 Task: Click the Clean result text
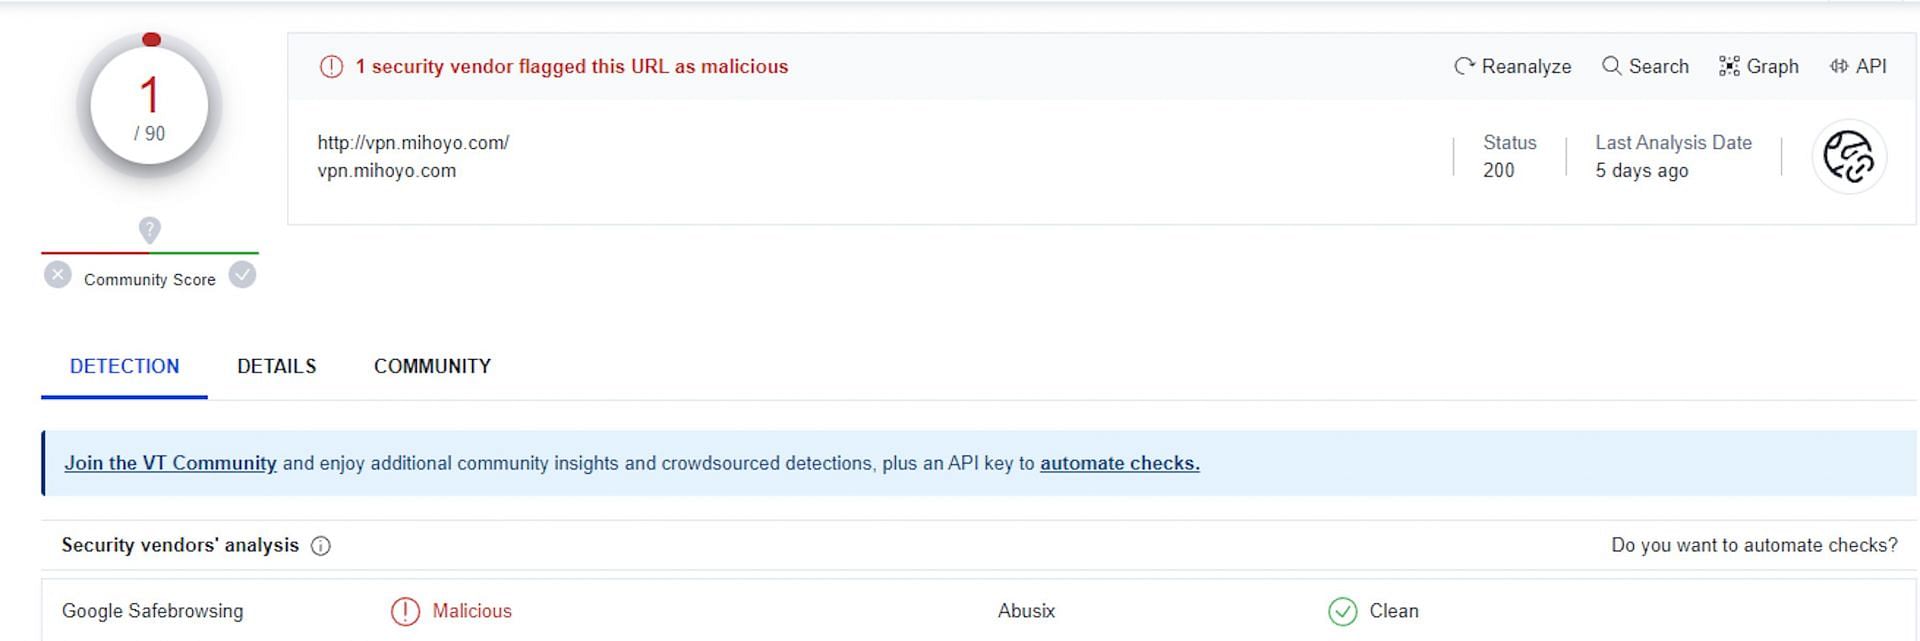click(x=1393, y=611)
